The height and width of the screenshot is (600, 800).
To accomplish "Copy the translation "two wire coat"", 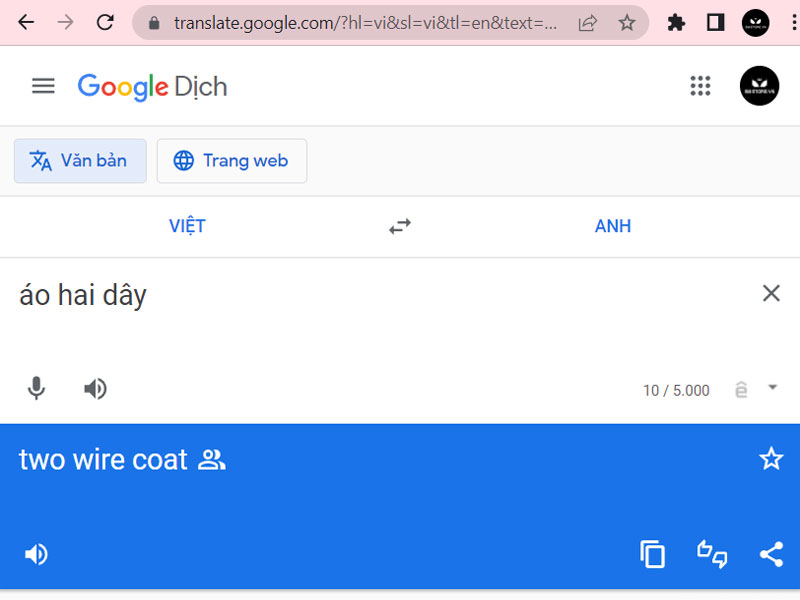I will tap(653, 554).
